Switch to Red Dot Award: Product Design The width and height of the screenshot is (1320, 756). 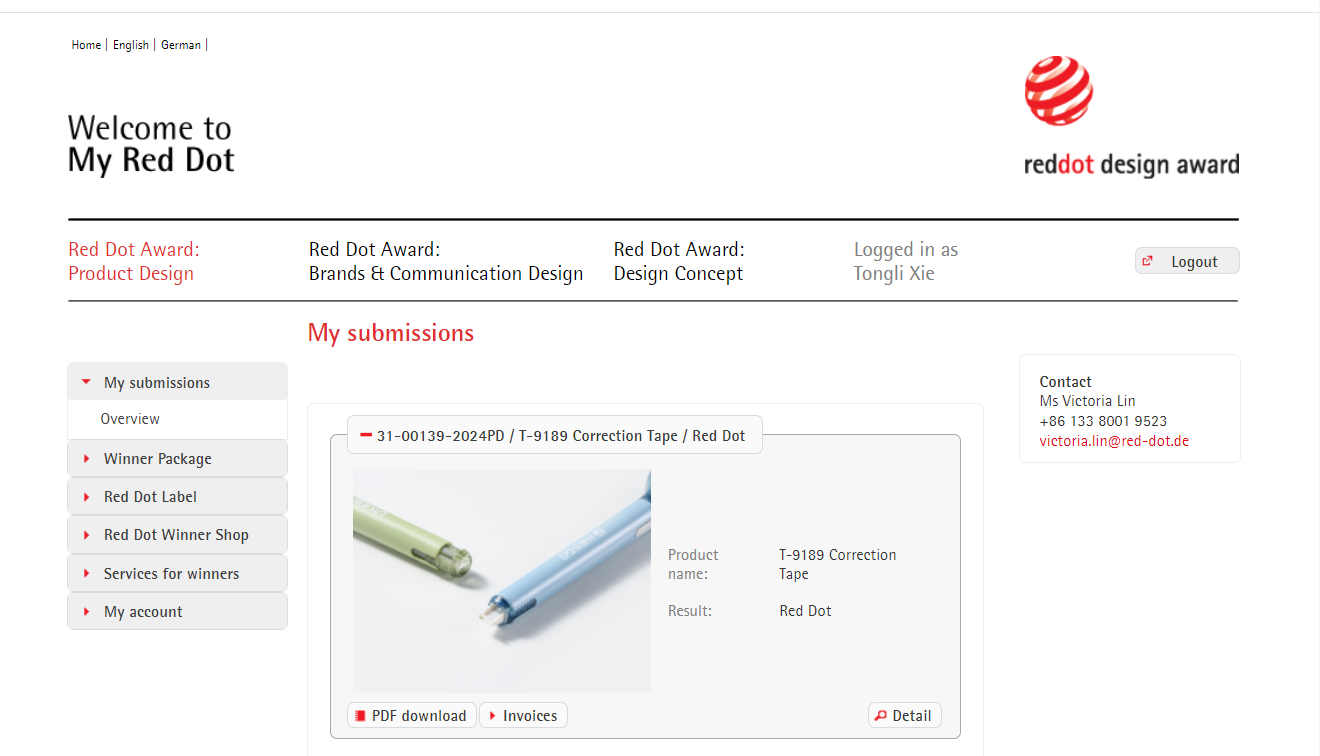[x=134, y=261]
